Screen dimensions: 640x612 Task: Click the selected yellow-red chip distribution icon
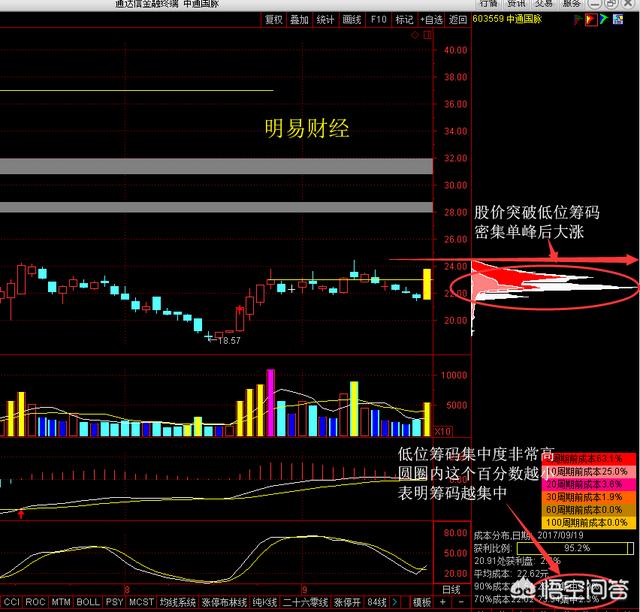coord(591,19)
